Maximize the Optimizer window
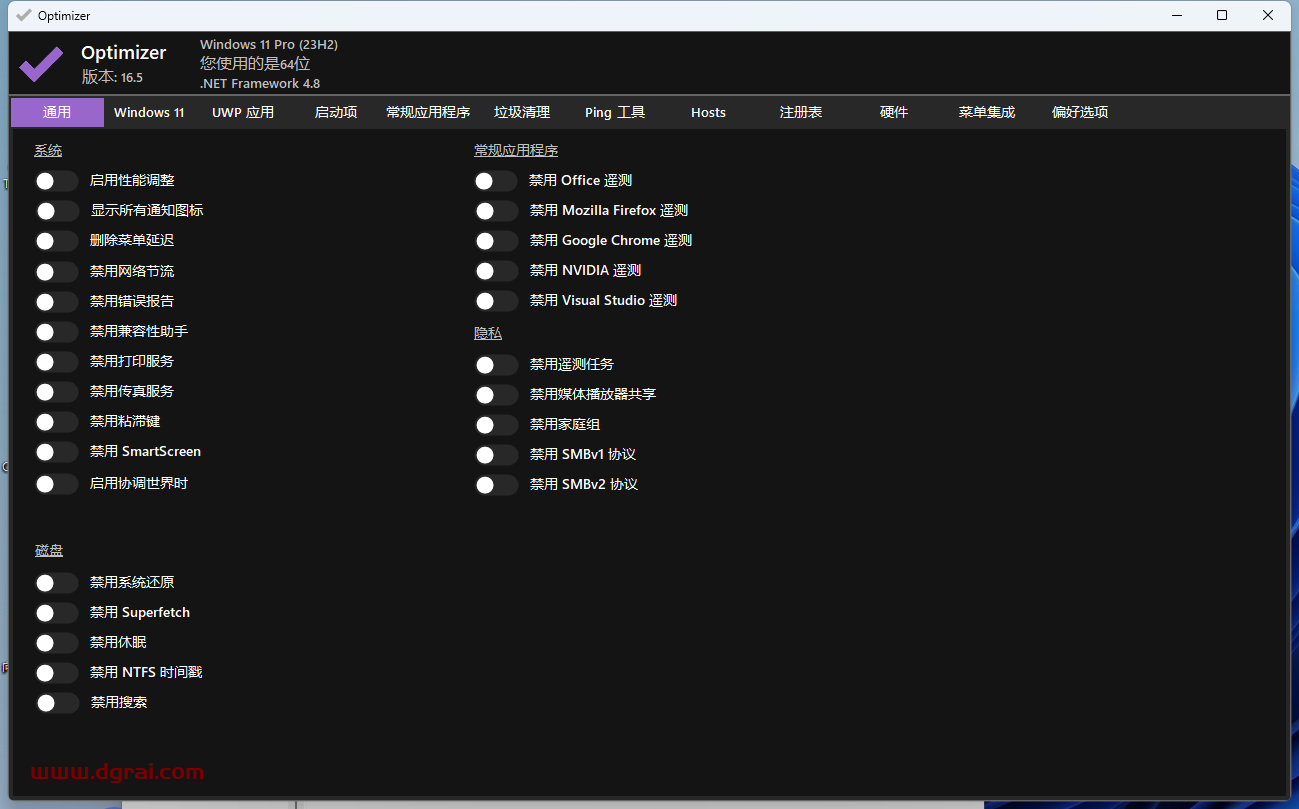This screenshot has height=809, width=1299. 1222,15
